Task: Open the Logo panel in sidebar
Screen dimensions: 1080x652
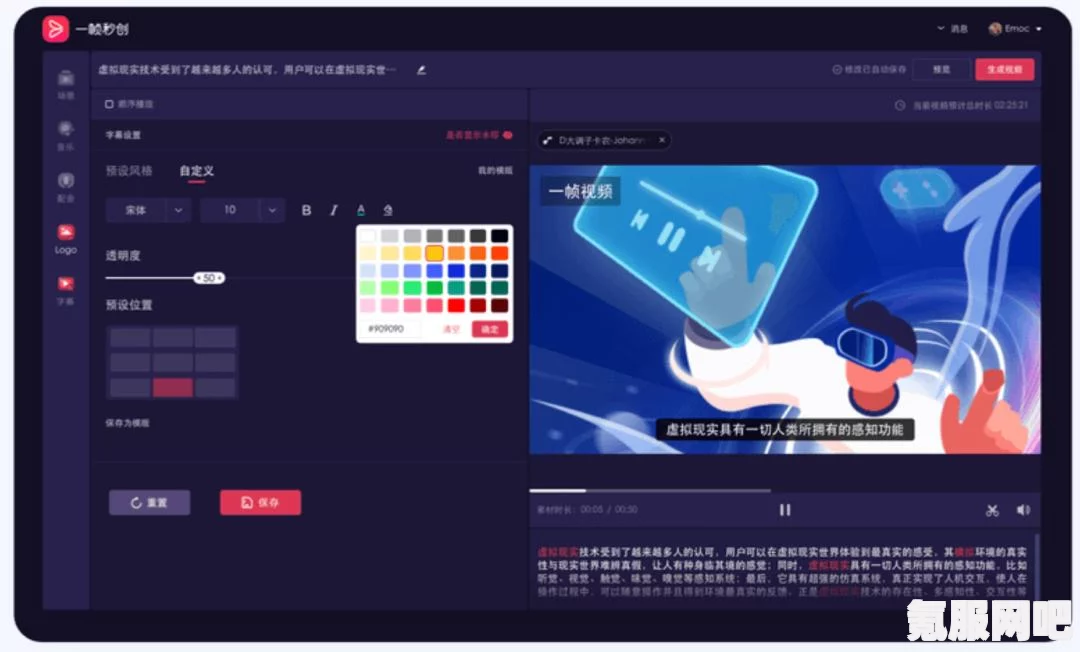Action: pyautogui.click(x=65, y=238)
